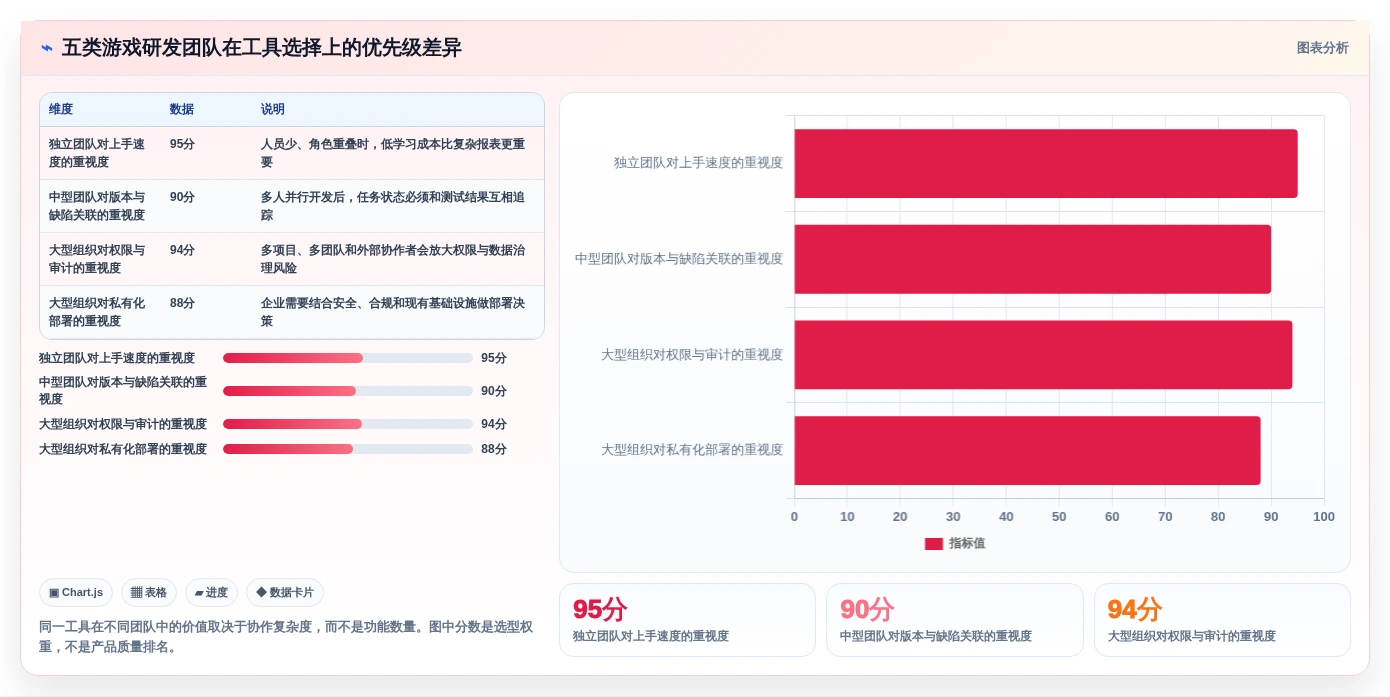Click the 中型团队对版本与缺陷关联的重视度 progress bar
1390x697 pixels.
(348, 391)
